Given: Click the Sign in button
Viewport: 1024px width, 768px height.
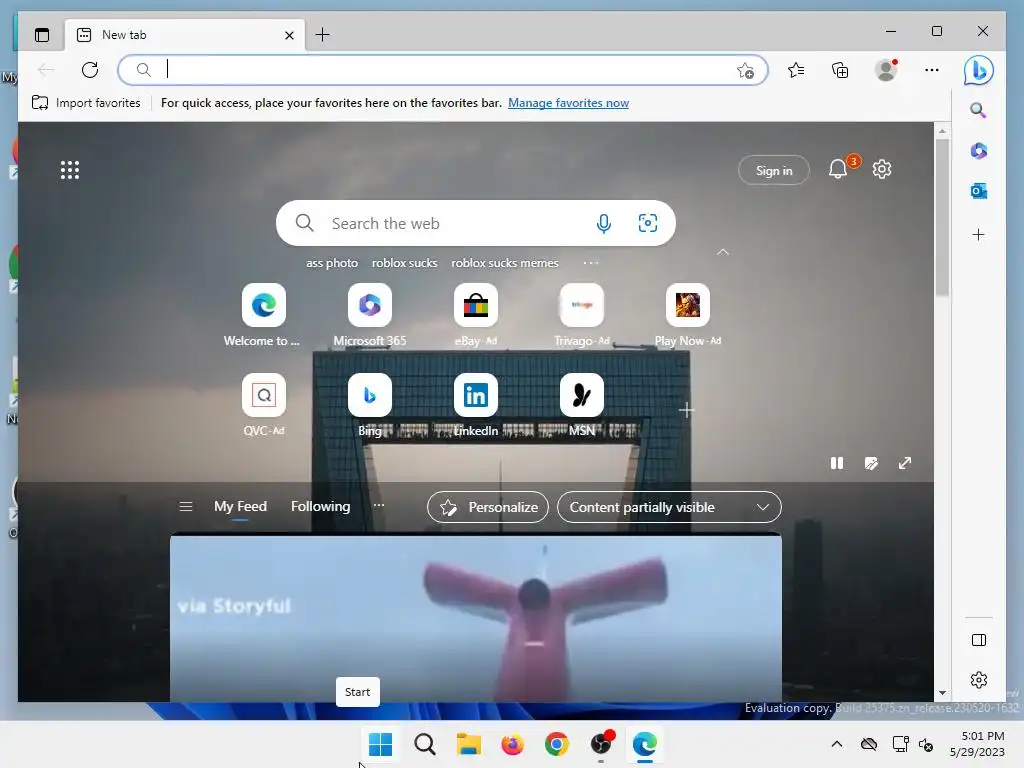Looking at the screenshot, I should pyautogui.click(x=774, y=170).
